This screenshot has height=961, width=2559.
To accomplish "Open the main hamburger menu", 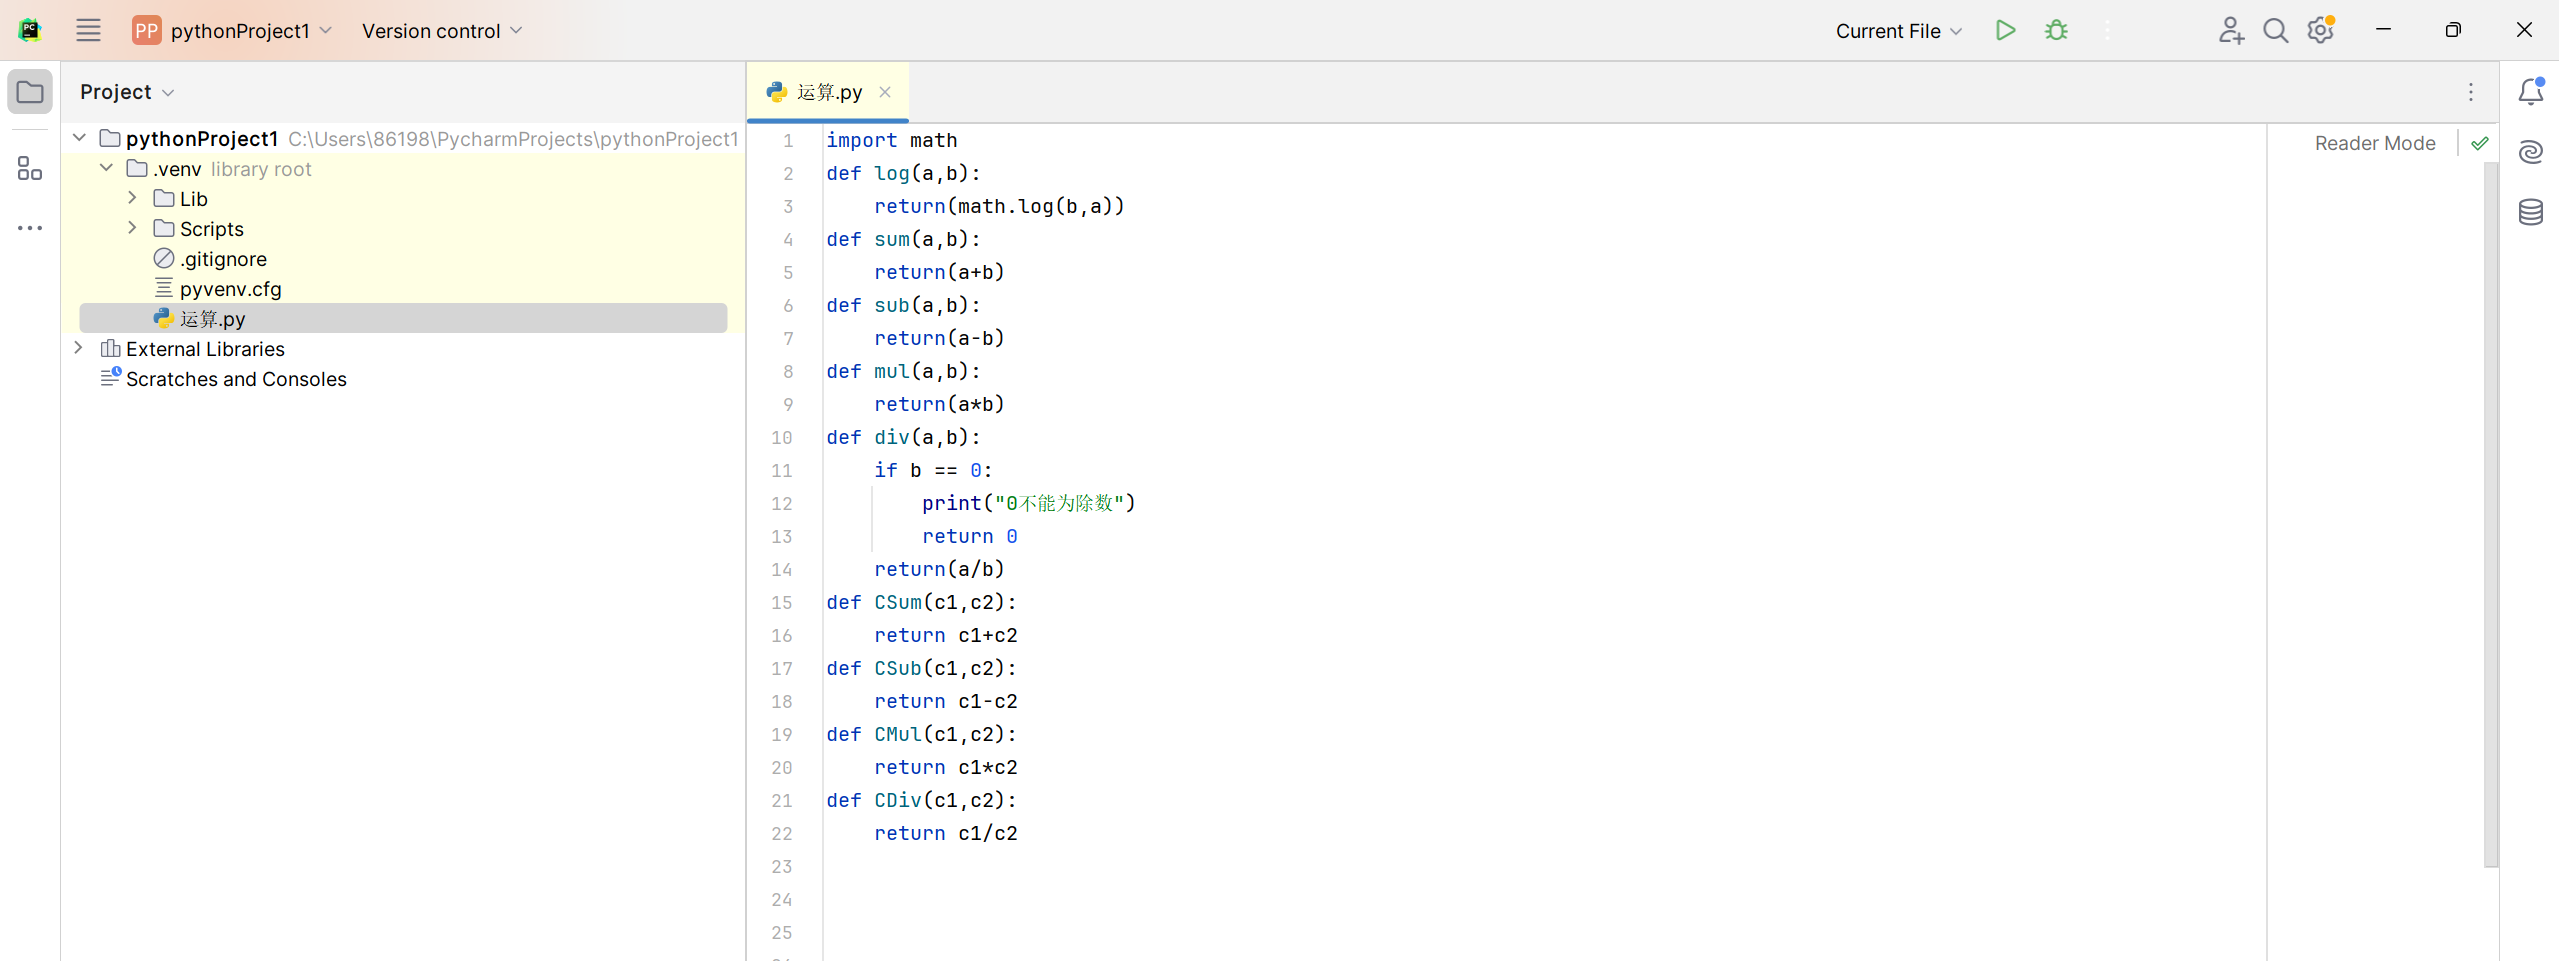I will coord(88,30).
